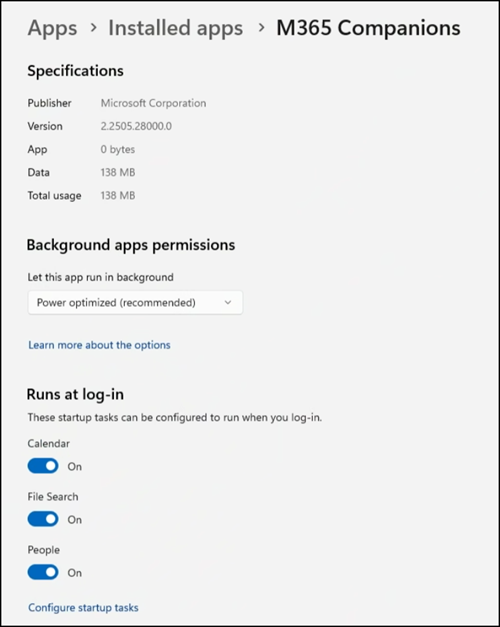500x627 pixels.
Task: Open the background permission dropdown
Action: point(135,303)
